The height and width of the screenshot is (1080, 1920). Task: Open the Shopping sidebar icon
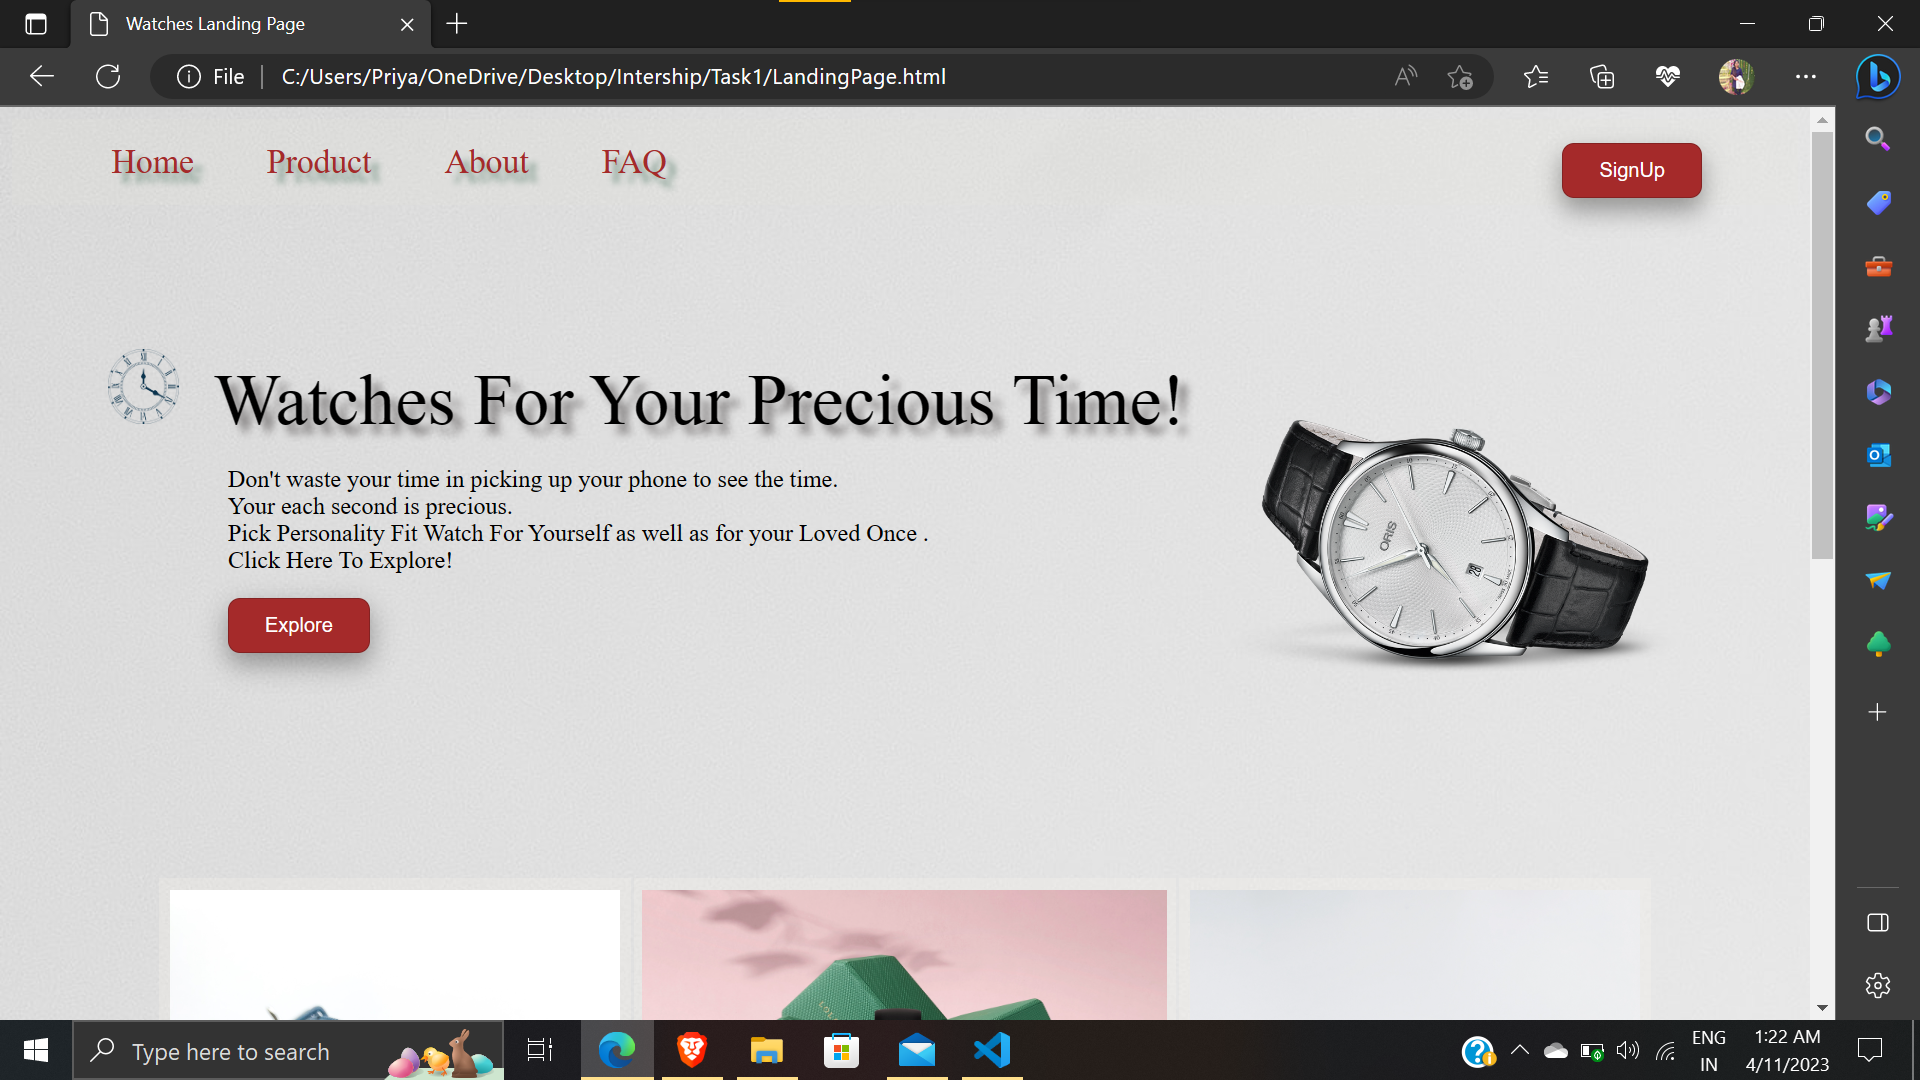(x=1878, y=201)
